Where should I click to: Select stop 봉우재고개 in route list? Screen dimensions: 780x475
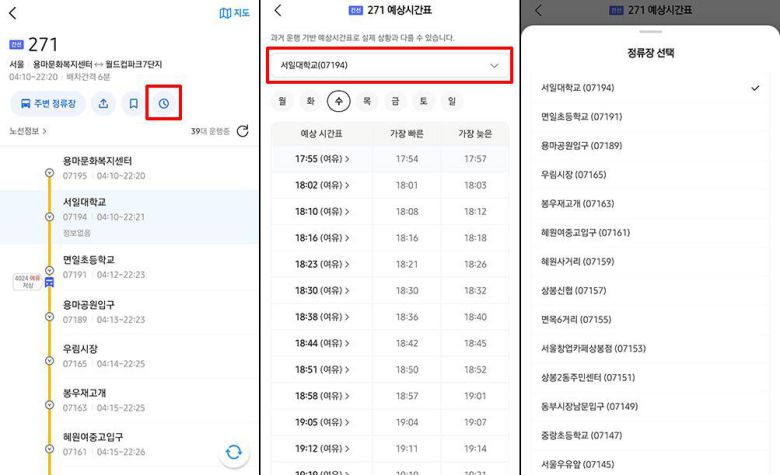point(129,400)
